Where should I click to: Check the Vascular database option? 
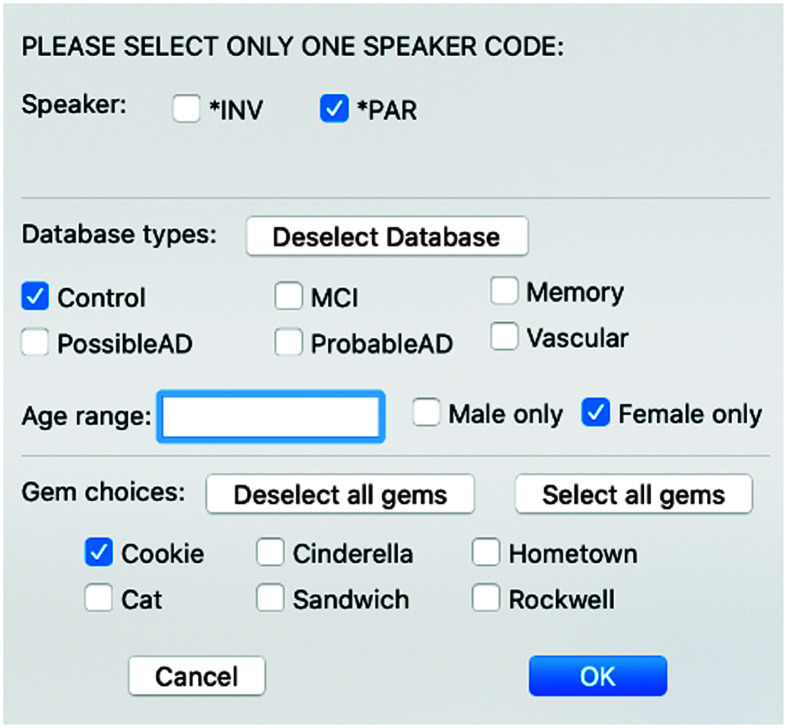click(504, 338)
